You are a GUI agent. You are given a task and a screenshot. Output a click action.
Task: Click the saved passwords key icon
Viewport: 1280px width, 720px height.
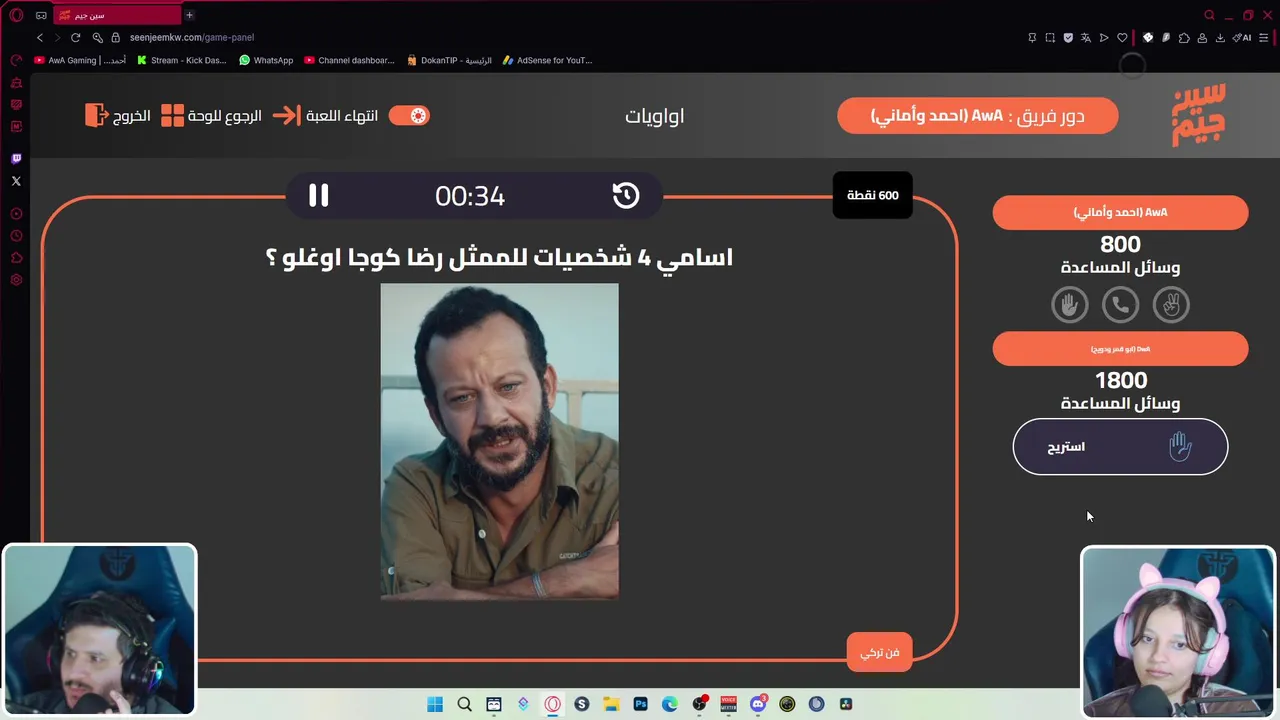(97, 37)
